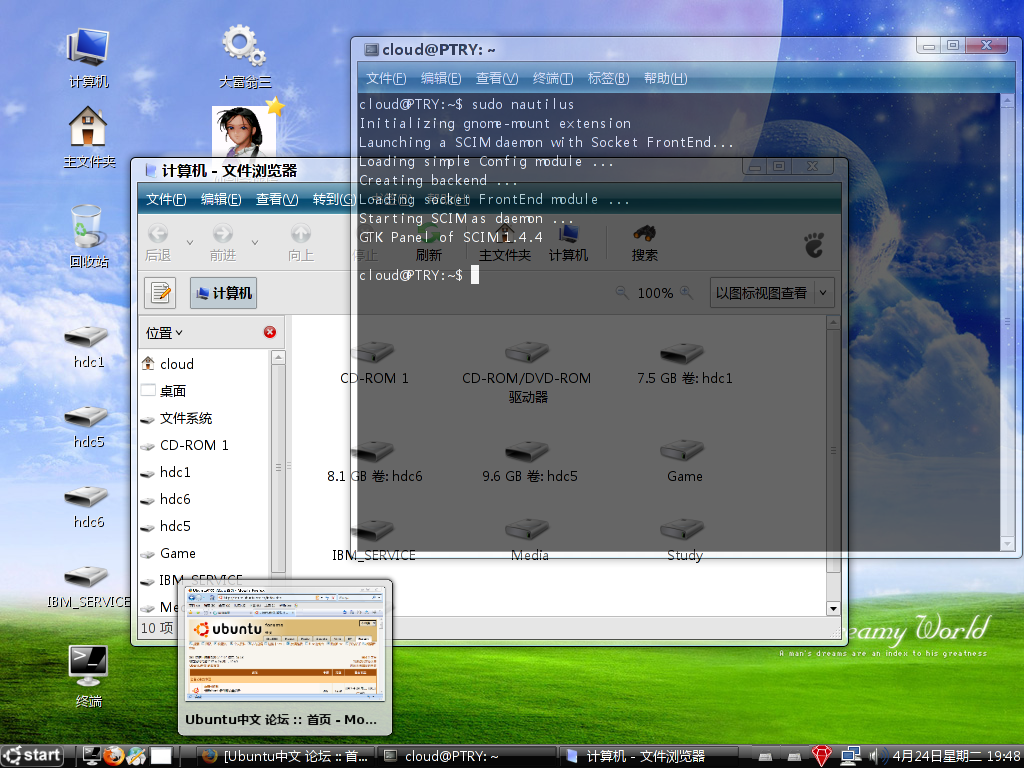Select CD-ROM 1 in the places sidebar
The width and height of the screenshot is (1024, 768).
(204, 445)
